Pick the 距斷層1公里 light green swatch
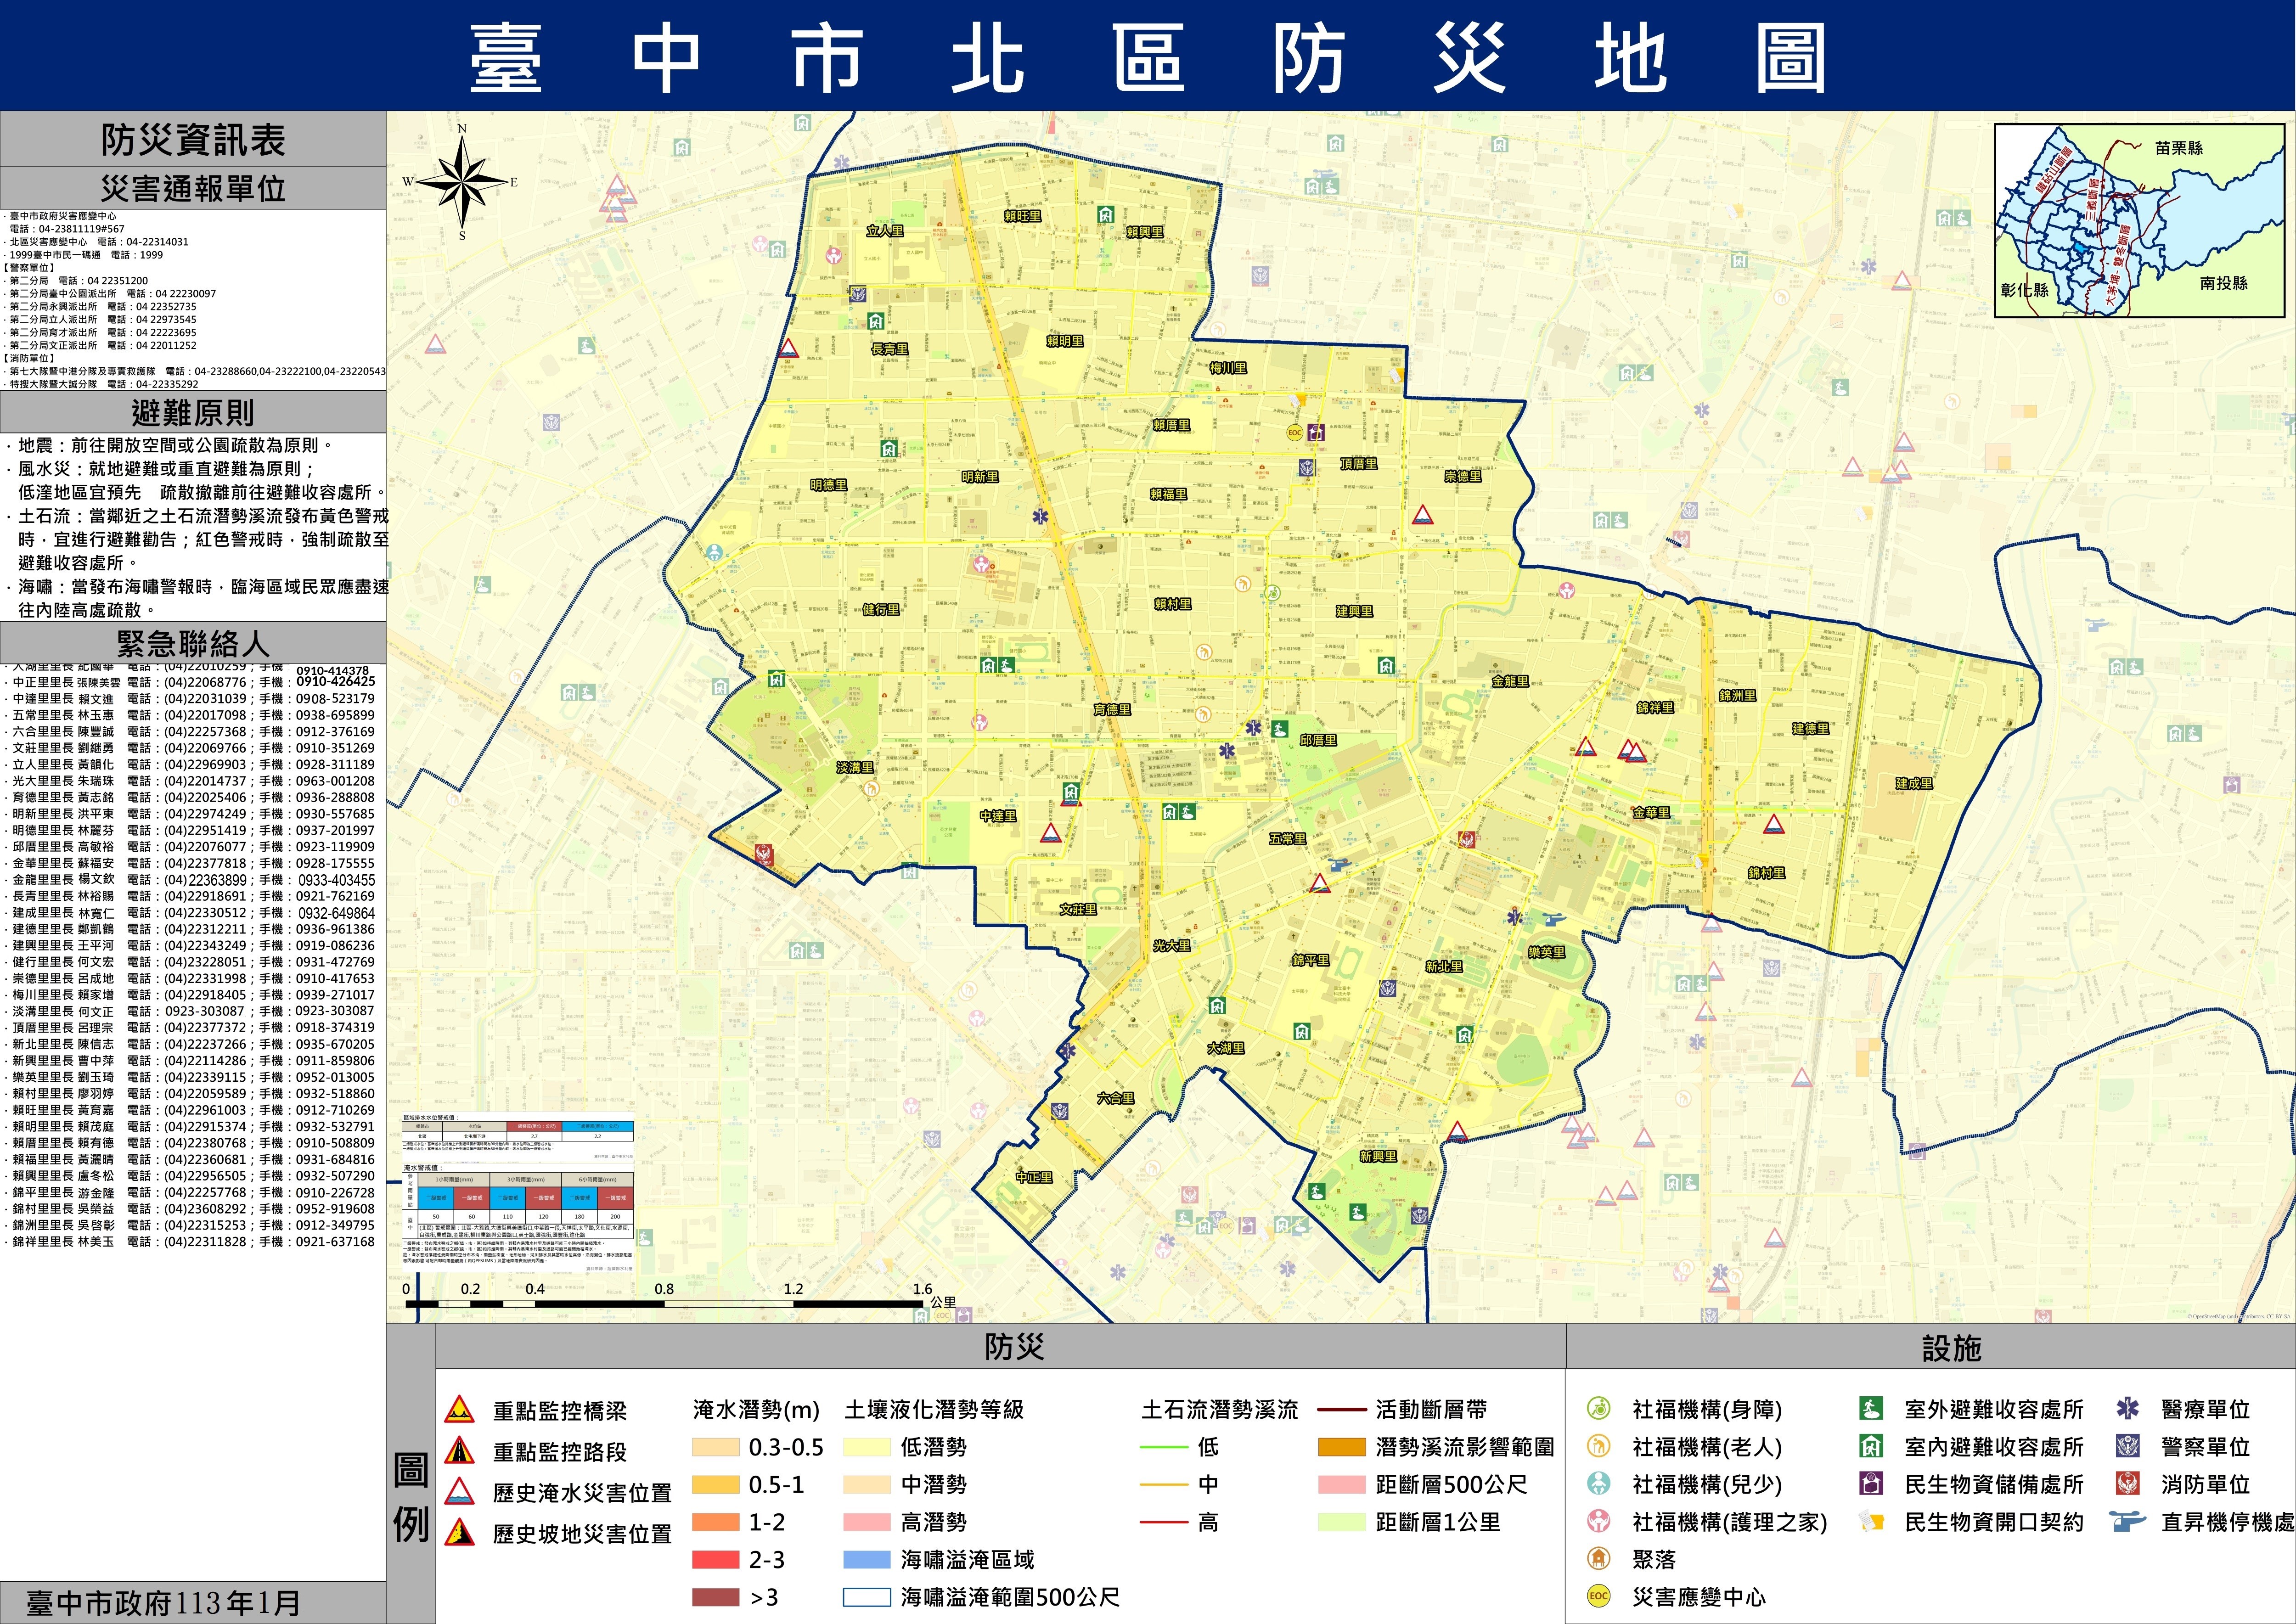The height and width of the screenshot is (1624, 2296). point(1341,1522)
